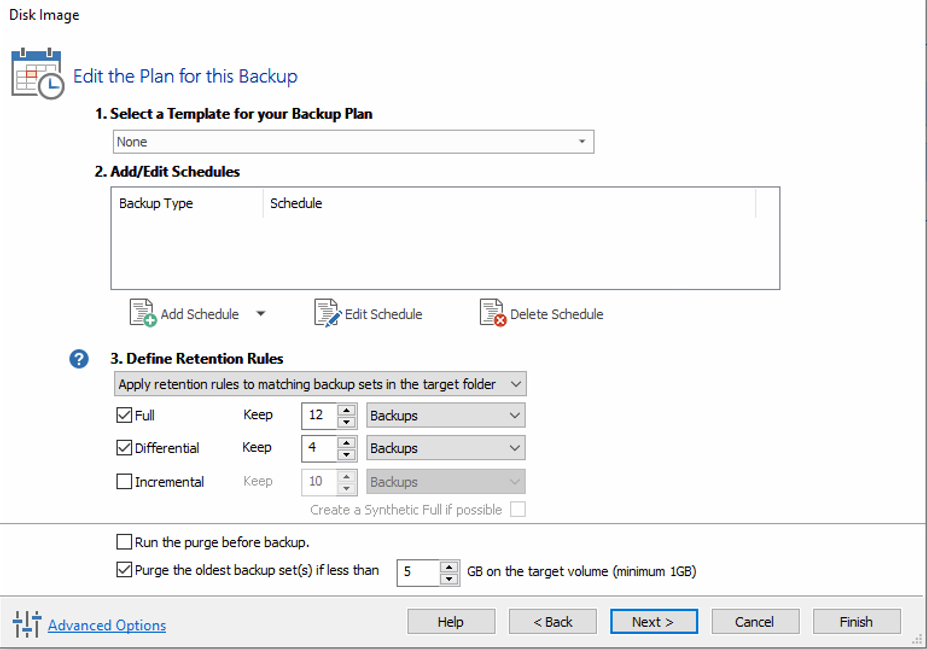Click the backup plan calendar clock icon
The image size is (927, 650).
[x=37, y=74]
